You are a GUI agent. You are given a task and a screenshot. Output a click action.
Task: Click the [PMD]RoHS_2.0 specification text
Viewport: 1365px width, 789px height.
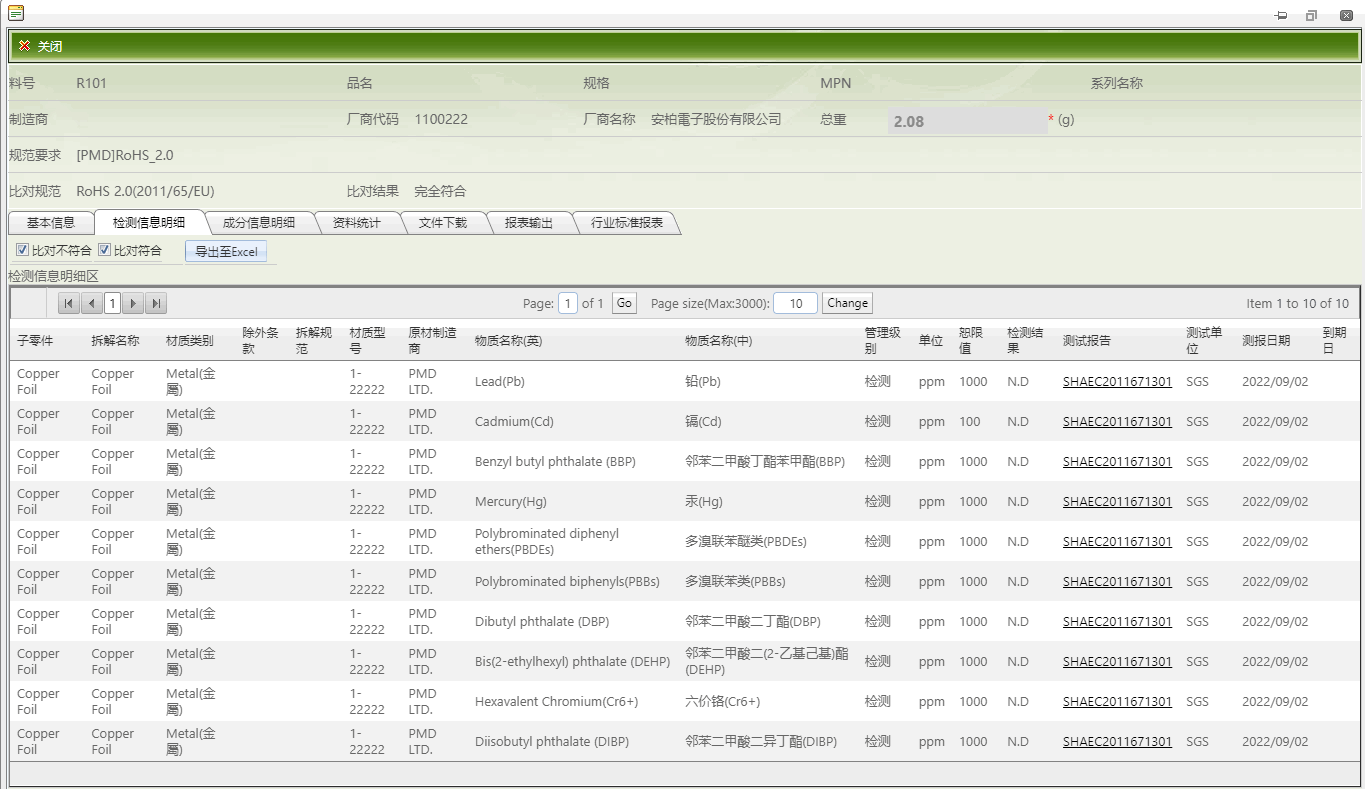coord(125,155)
